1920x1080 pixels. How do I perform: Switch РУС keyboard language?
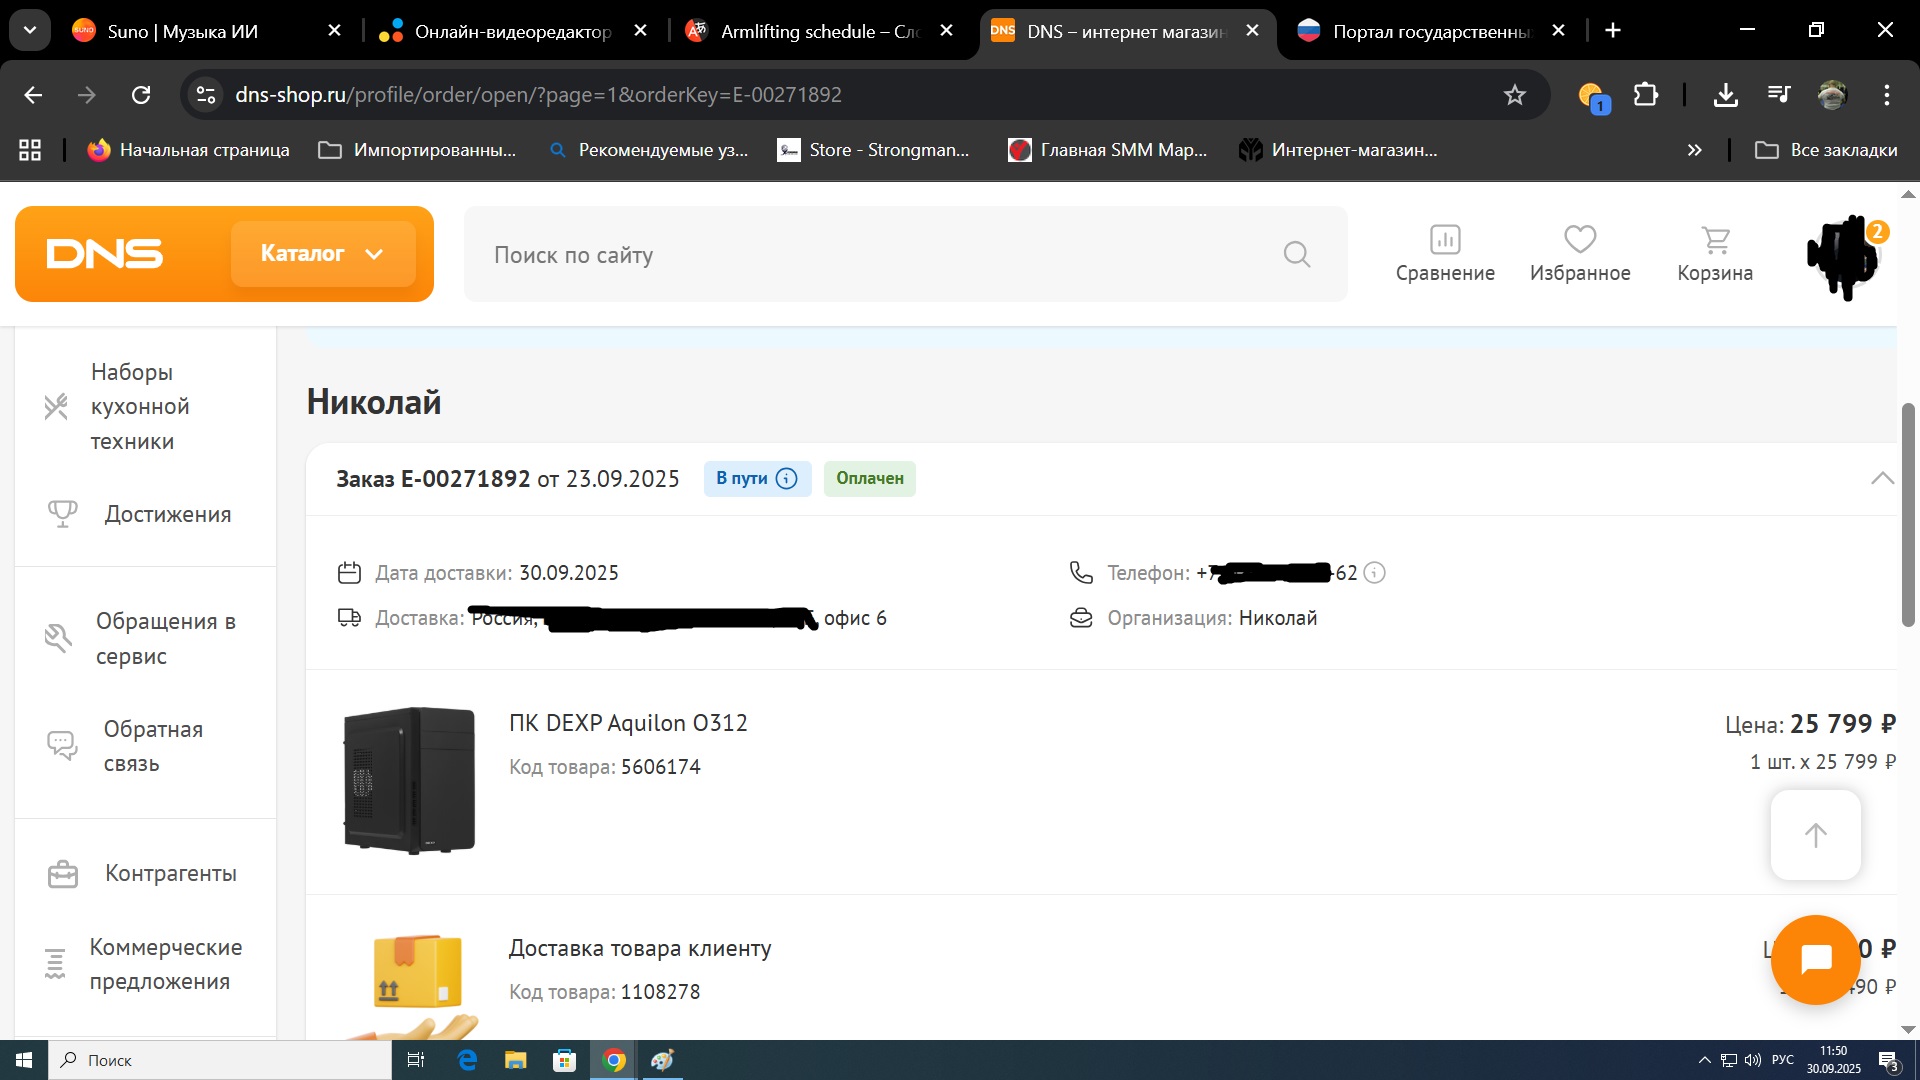(x=1782, y=1060)
